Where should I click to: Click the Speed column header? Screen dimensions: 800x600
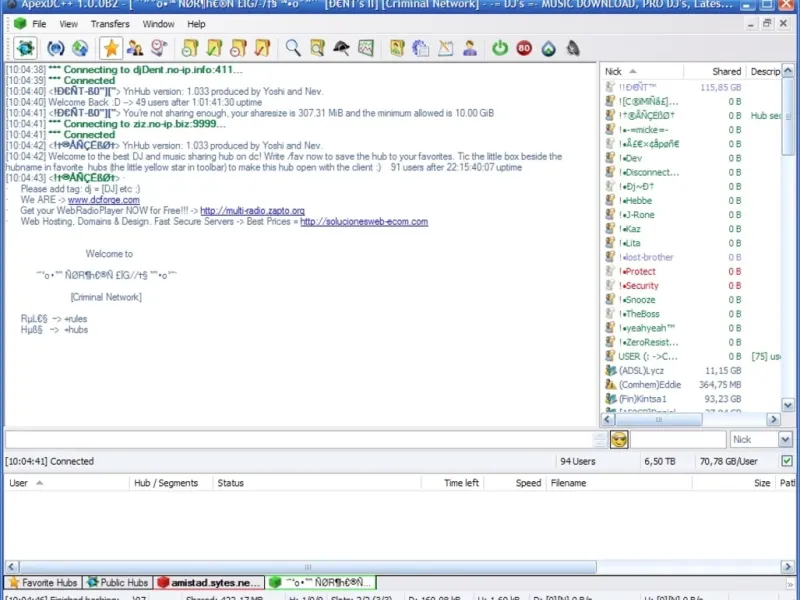[x=514, y=483]
